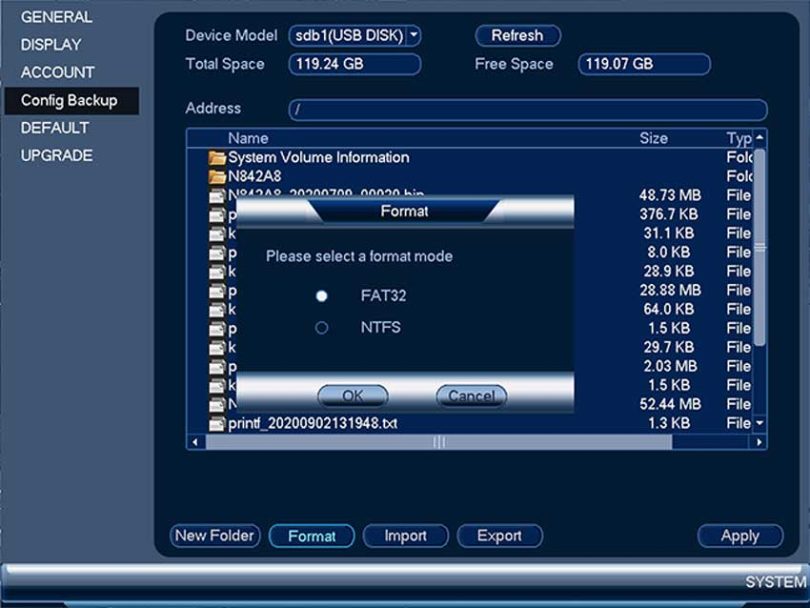This screenshot has height=608, width=810.
Task: Click the file icon for the 48.73 MB file
Action: [217, 196]
